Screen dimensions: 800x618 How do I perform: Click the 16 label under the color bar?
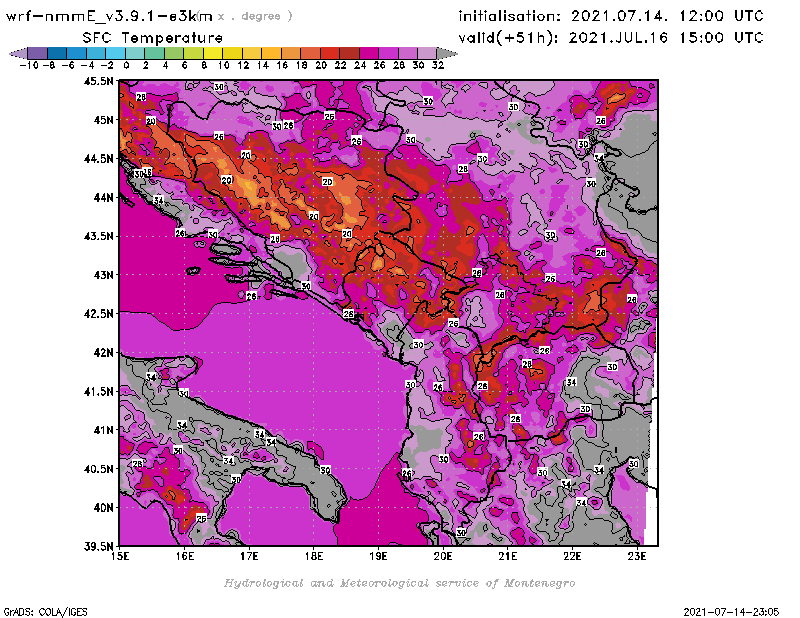click(x=282, y=65)
